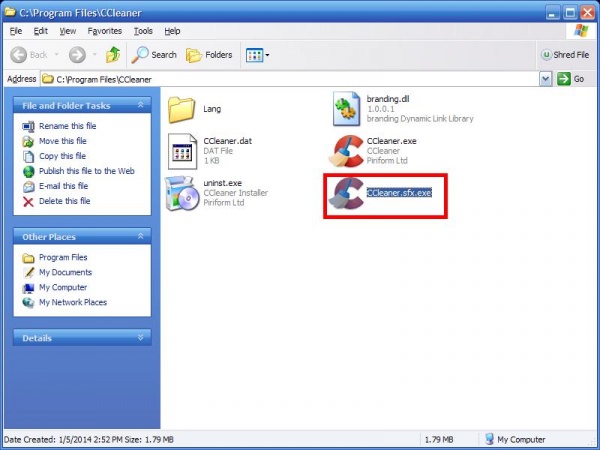Viewport: 600px width, 450px height.
Task: Click the Publish to Web globe icon
Action: click(x=28, y=171)
